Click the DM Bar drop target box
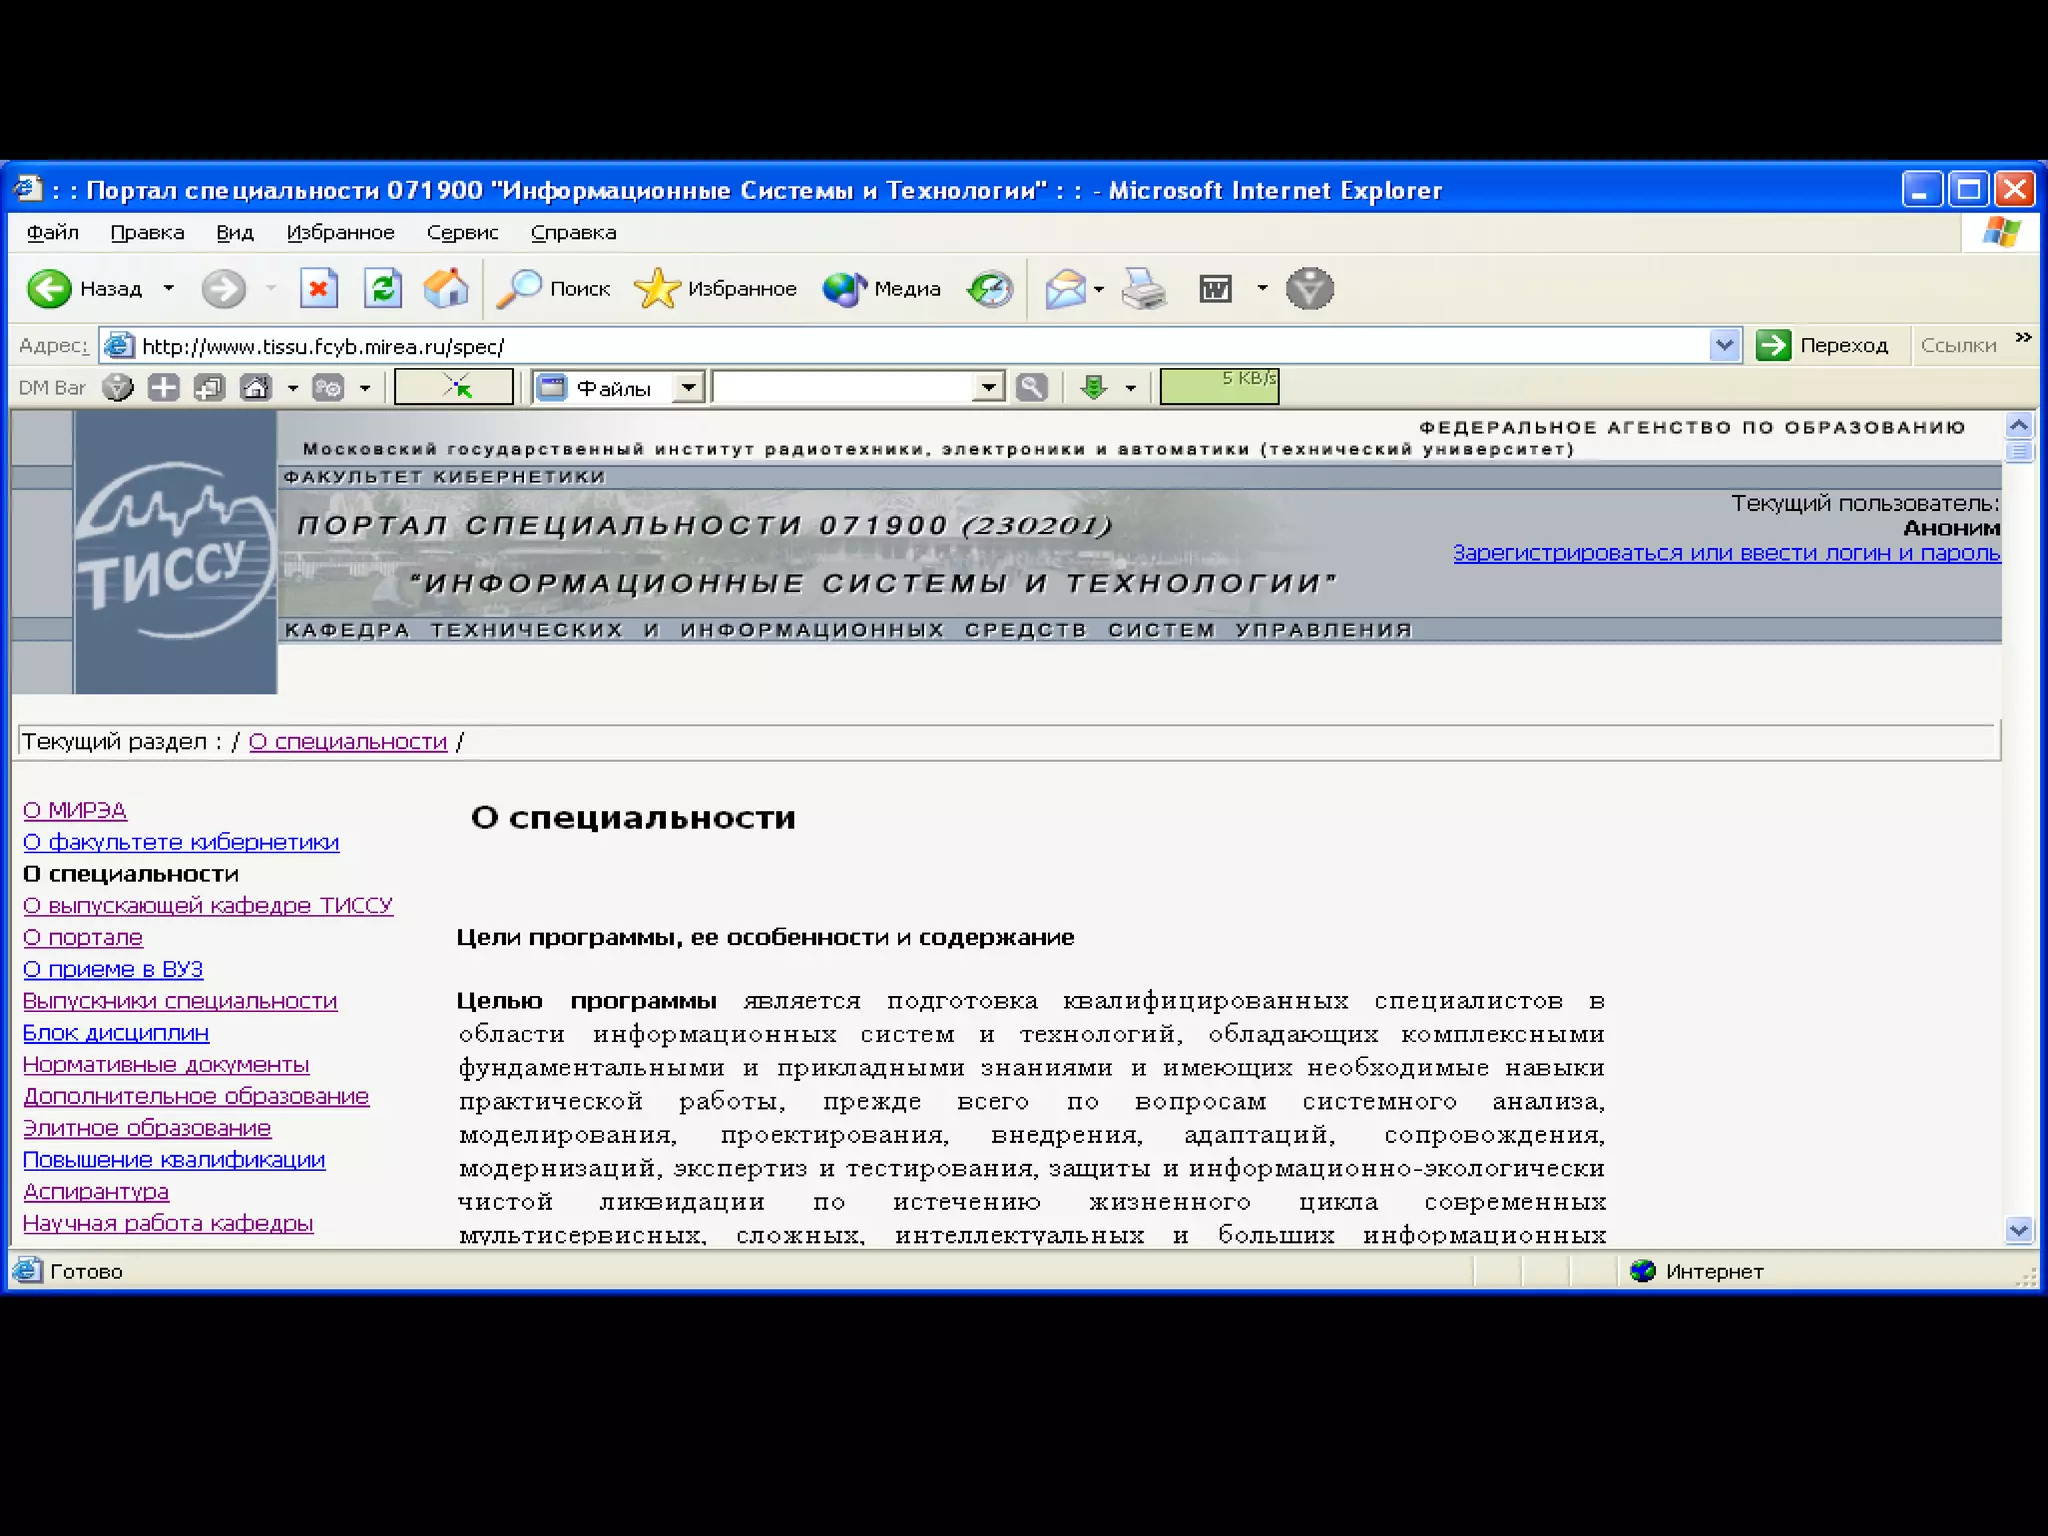Viewport: 2048px width, 1536px height. (454, 386)
